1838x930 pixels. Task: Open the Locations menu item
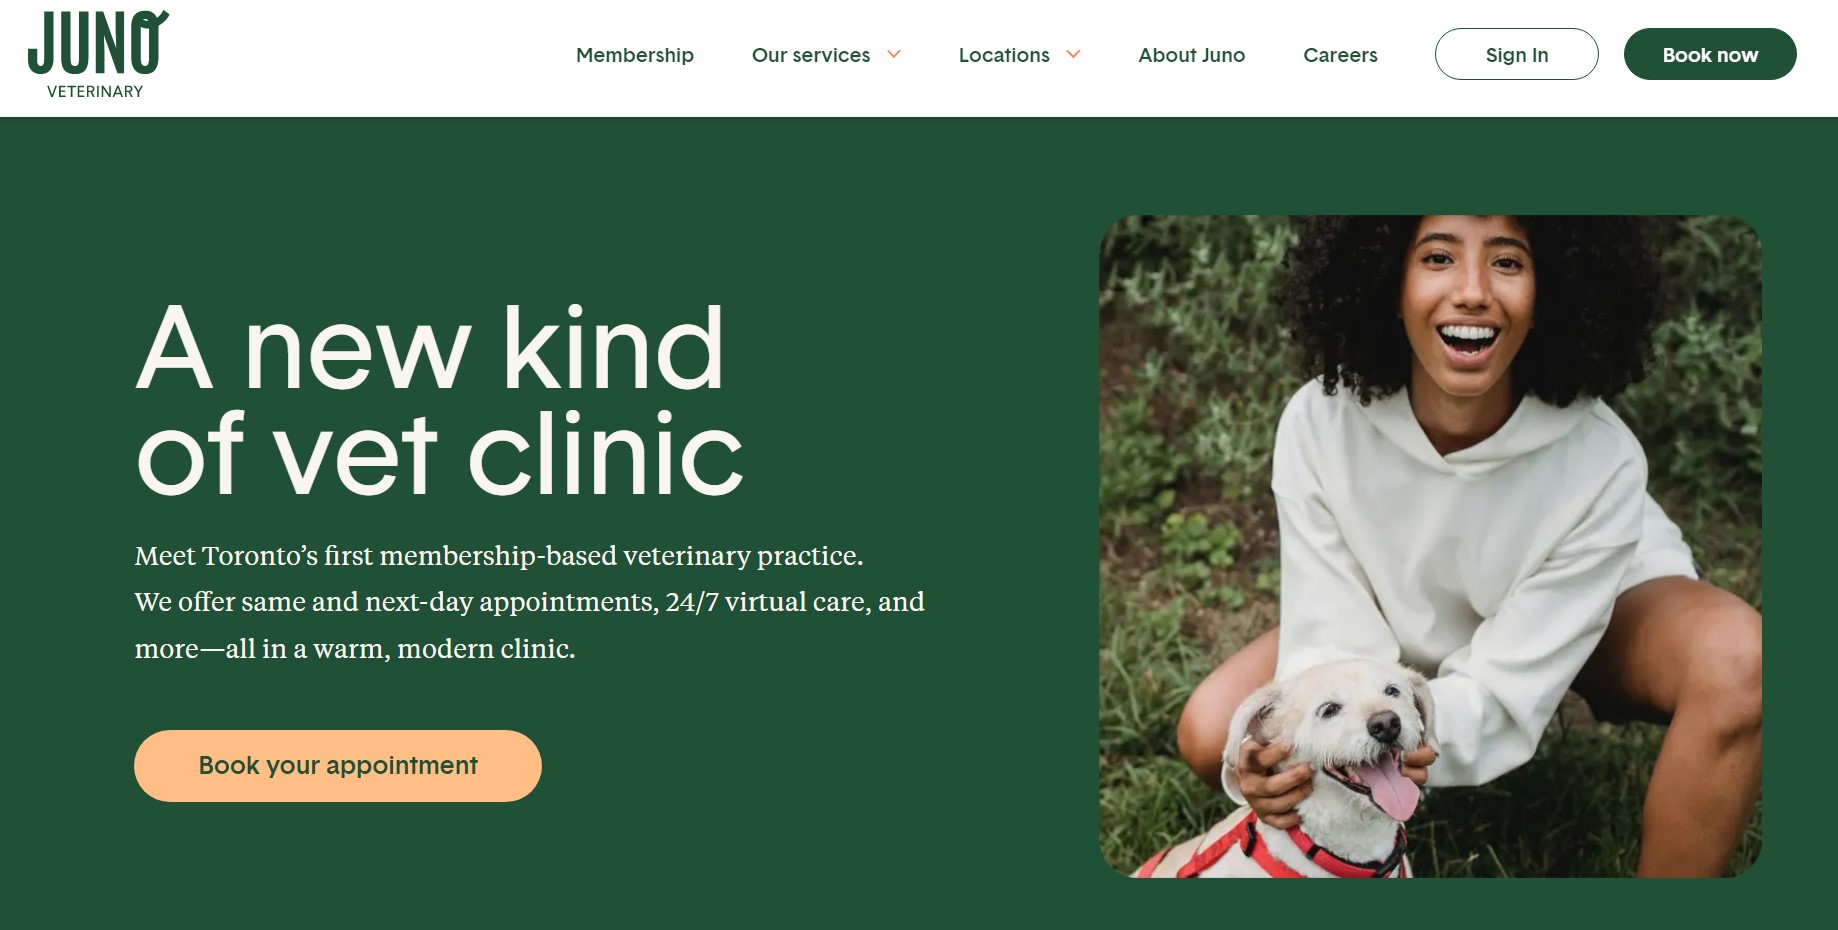coord(1004,55)
